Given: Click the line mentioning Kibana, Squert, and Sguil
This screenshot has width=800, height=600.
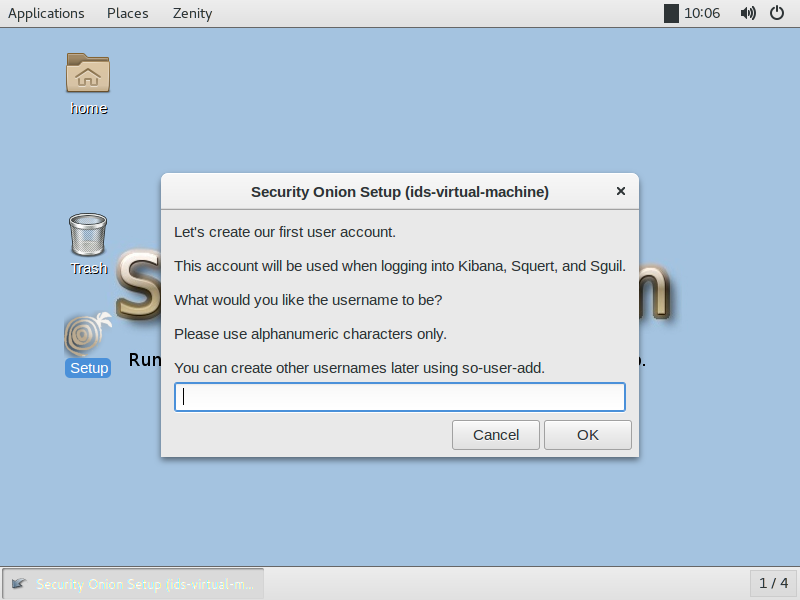Looking at the screenshot, I should pos(399,266).
